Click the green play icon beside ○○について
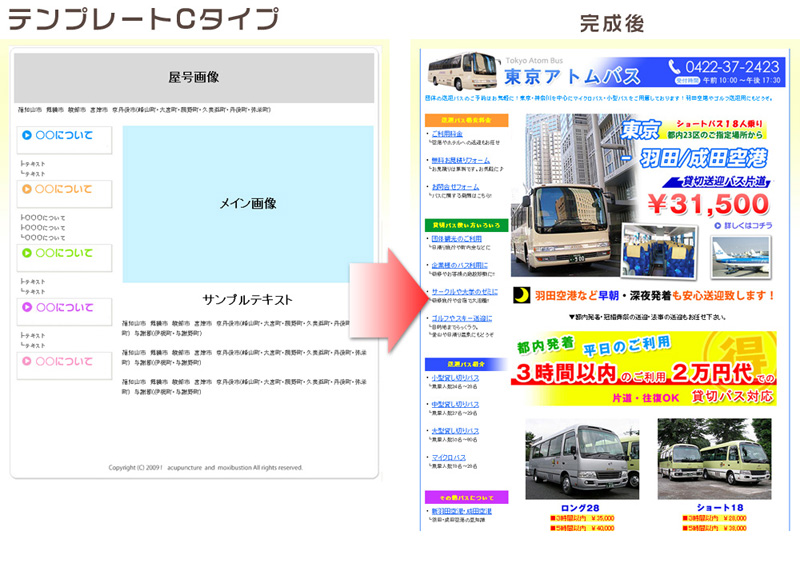Viewport: 800px width, 583px height. click(27, 253)
